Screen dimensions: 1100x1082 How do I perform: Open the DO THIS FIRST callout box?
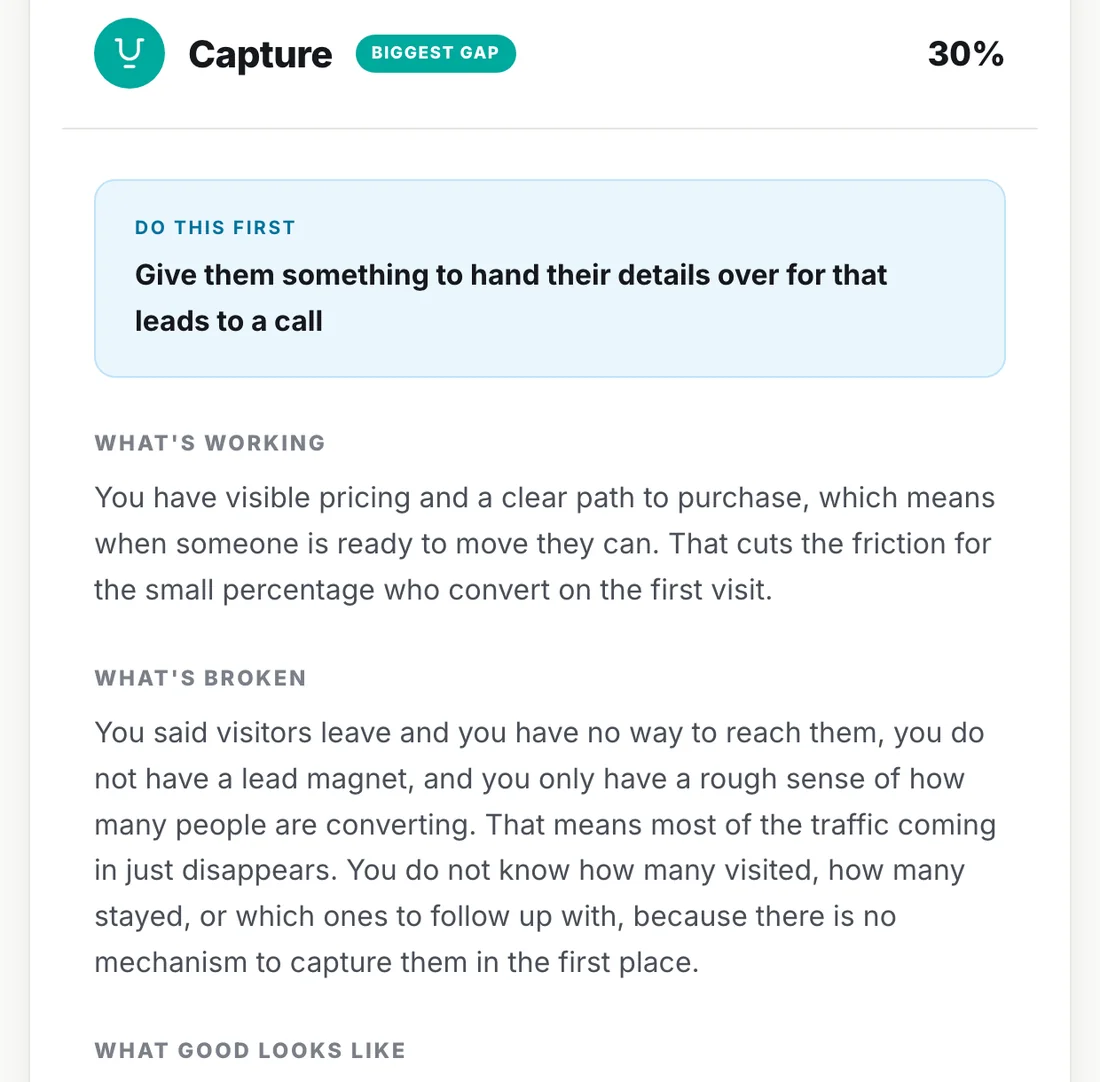point(550,279)
